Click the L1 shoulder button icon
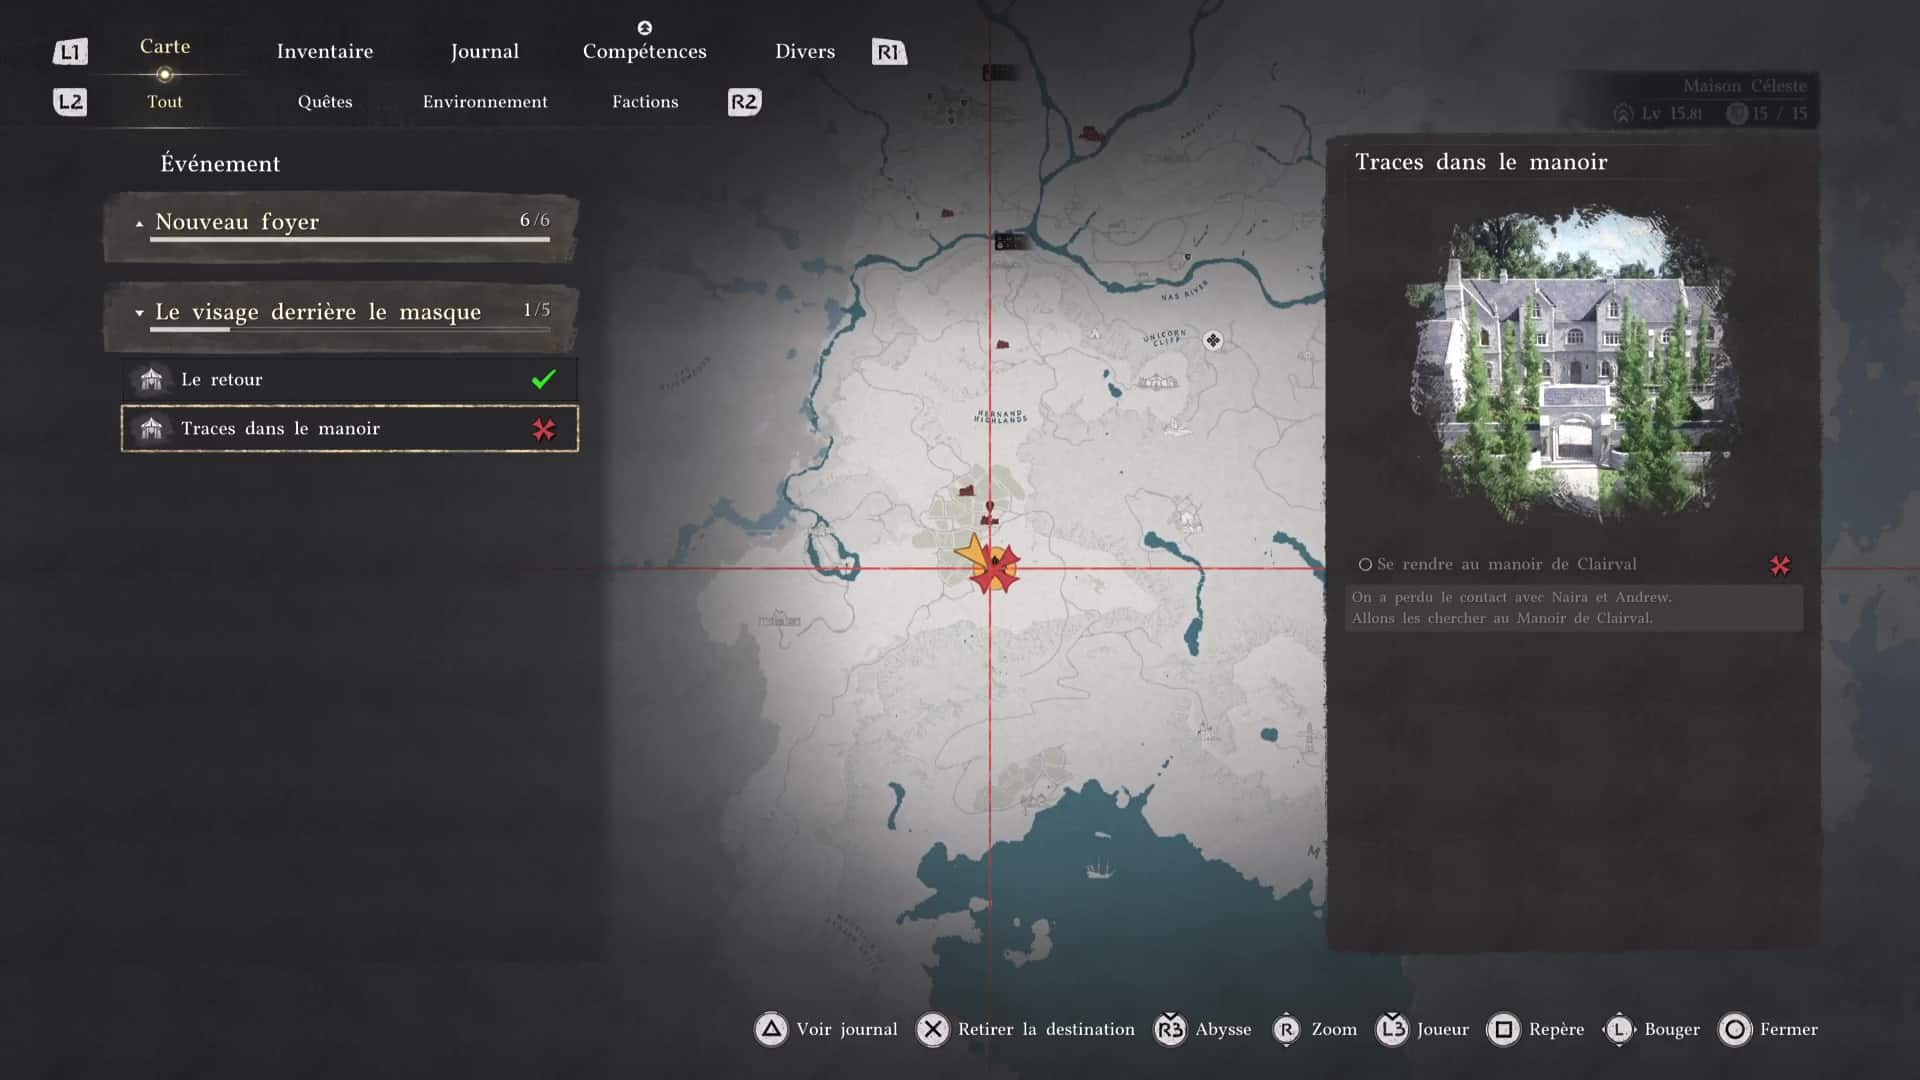1920x1080 pixels. click(x=70, y=52)
